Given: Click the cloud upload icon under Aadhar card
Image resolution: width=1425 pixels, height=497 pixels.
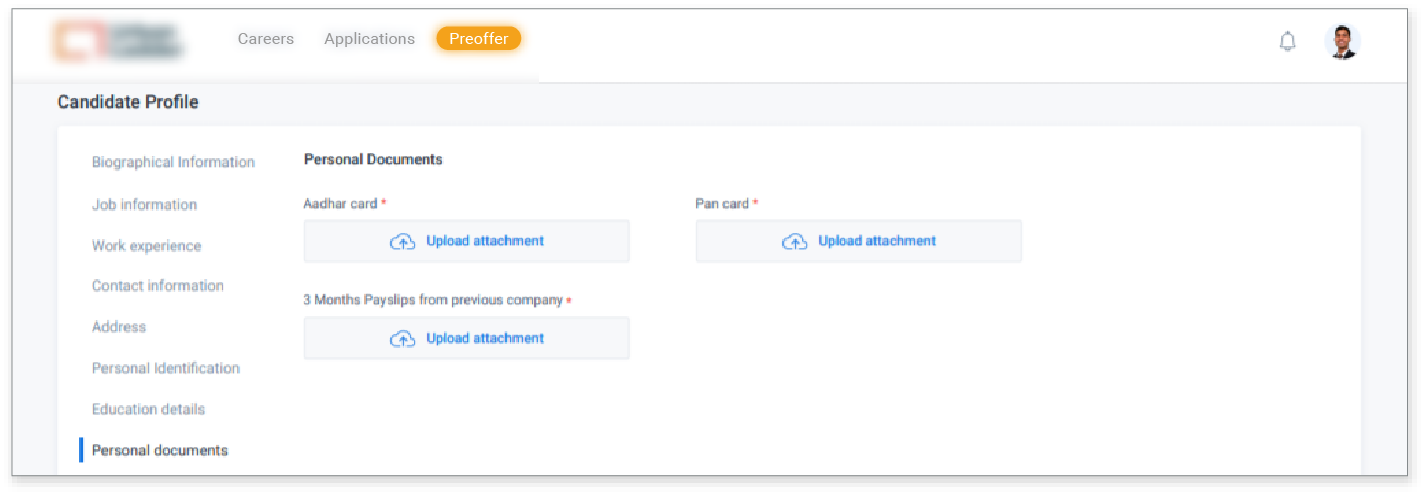Looking at the screenshot, I should (402, 241).
